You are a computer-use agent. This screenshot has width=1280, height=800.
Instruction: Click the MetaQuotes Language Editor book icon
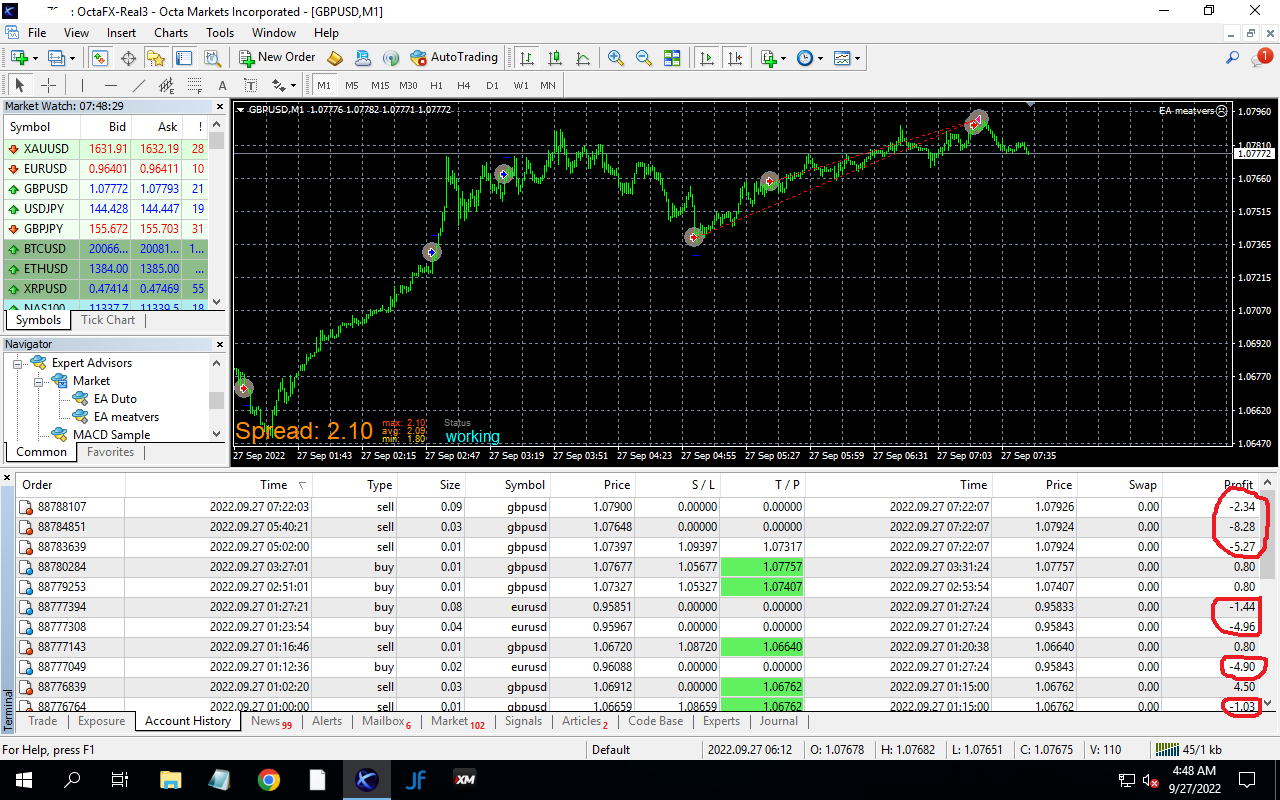335,58
